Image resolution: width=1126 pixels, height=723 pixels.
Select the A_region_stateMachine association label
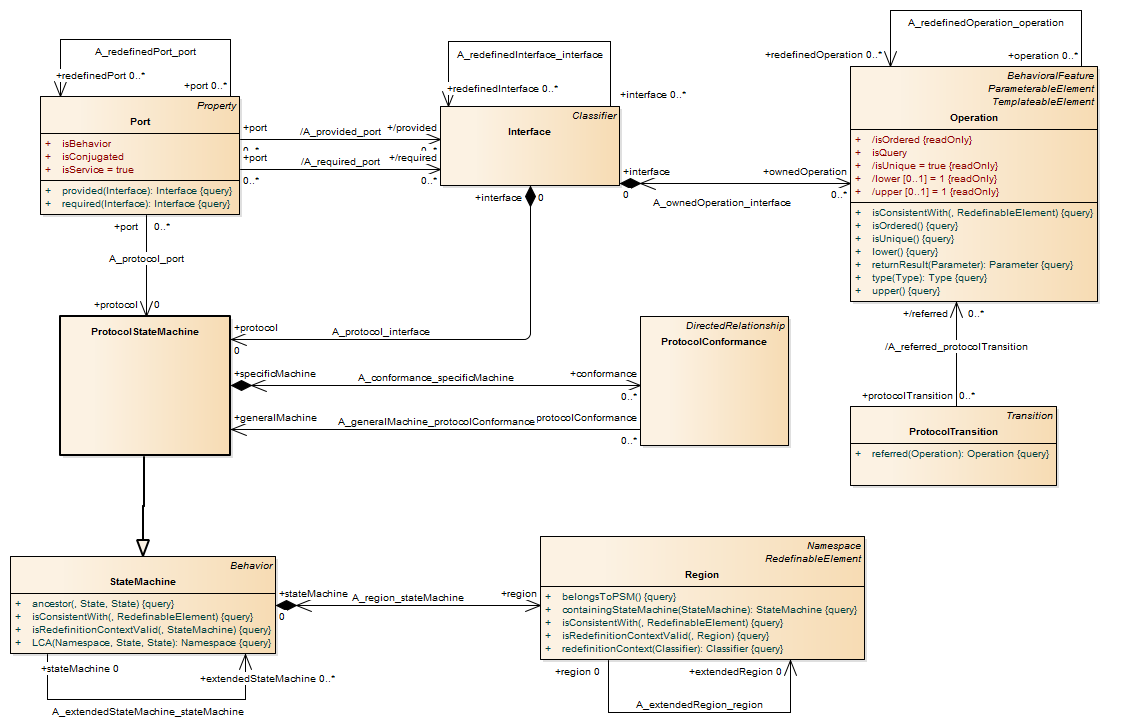click(408, 597)
